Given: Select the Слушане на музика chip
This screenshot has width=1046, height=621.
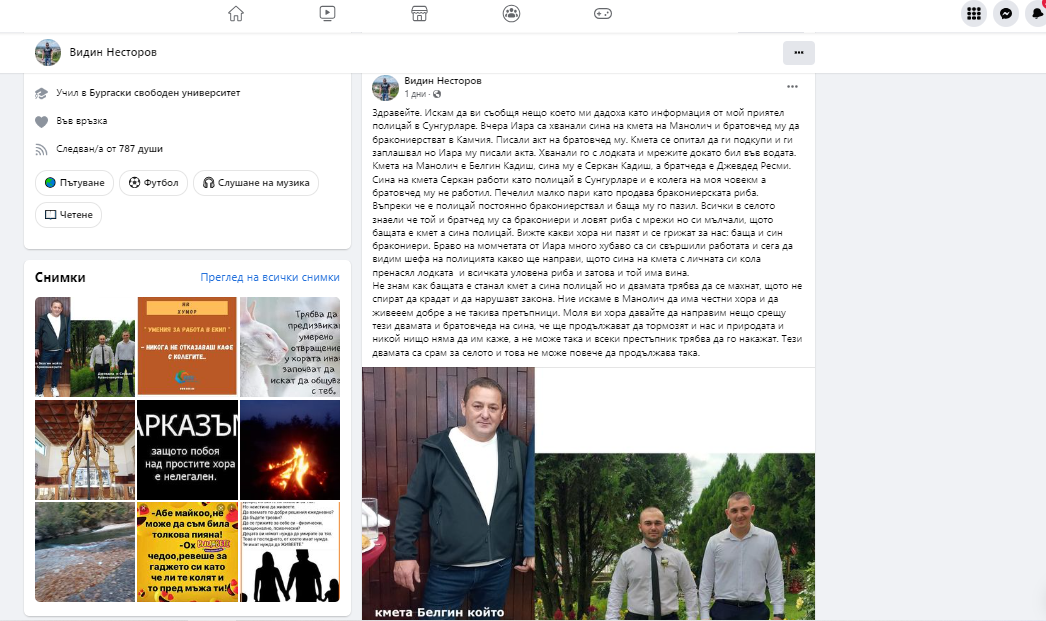Looking at the screenshot, I should pos(256,183).
